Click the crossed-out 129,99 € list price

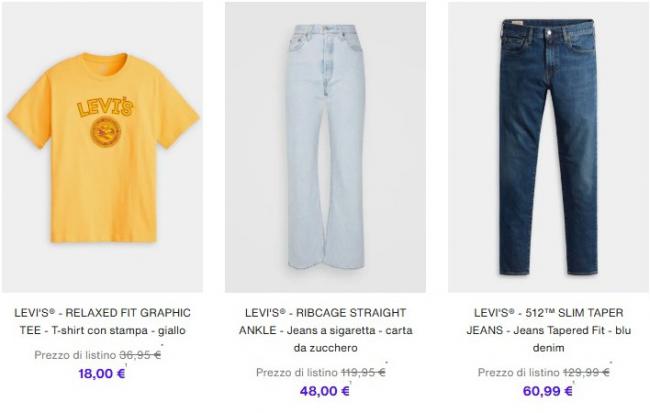click(586, 372)
